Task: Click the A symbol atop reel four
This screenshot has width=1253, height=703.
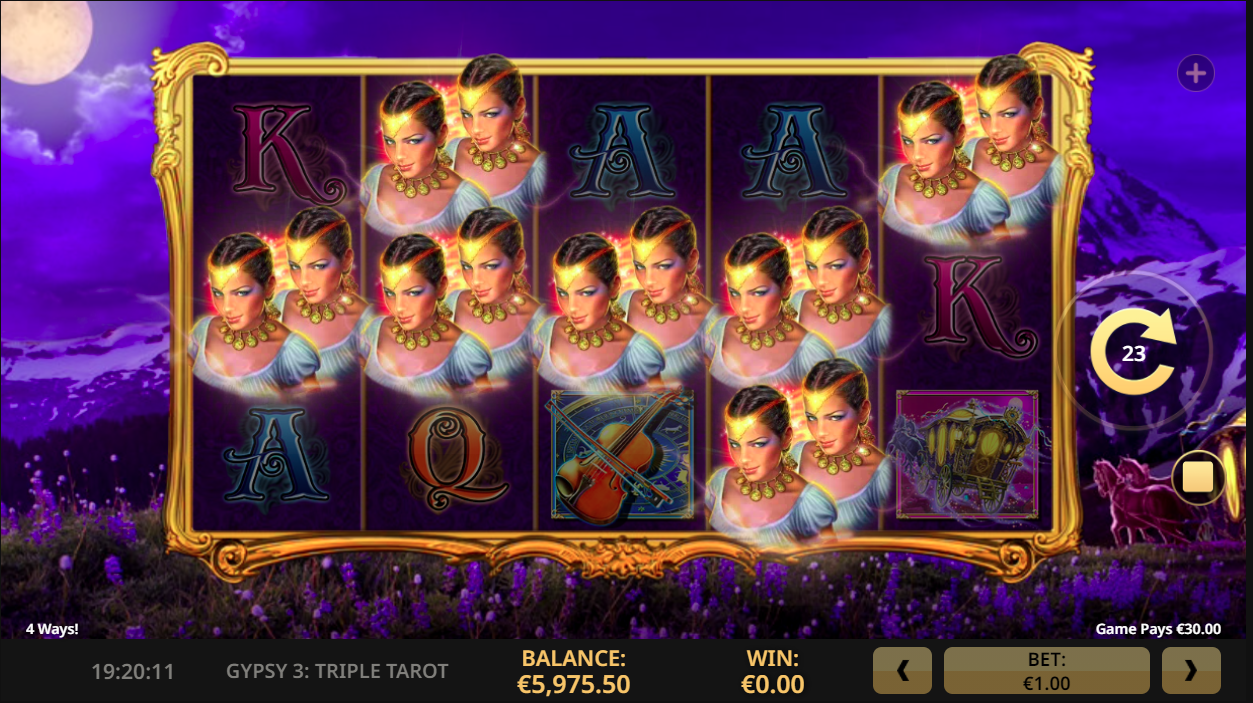Action: (794, 149)
